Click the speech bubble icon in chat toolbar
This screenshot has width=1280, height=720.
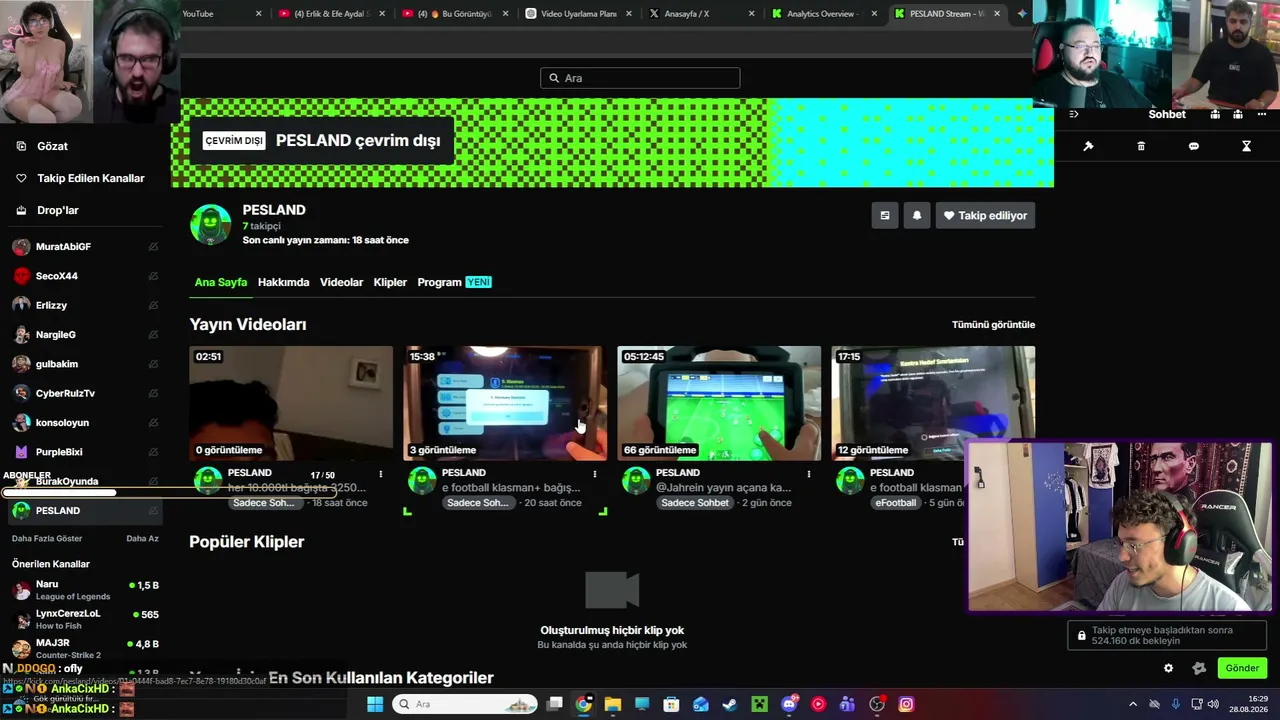pos(1193,146)
